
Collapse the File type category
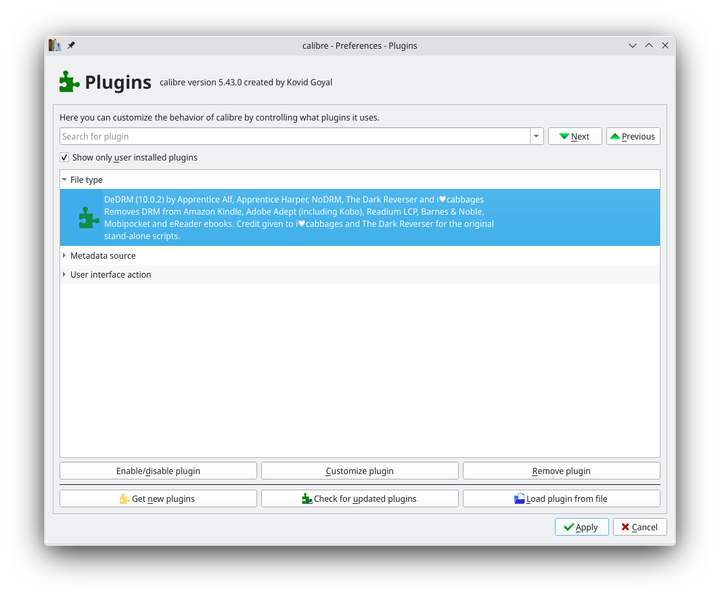coord(65,180)
